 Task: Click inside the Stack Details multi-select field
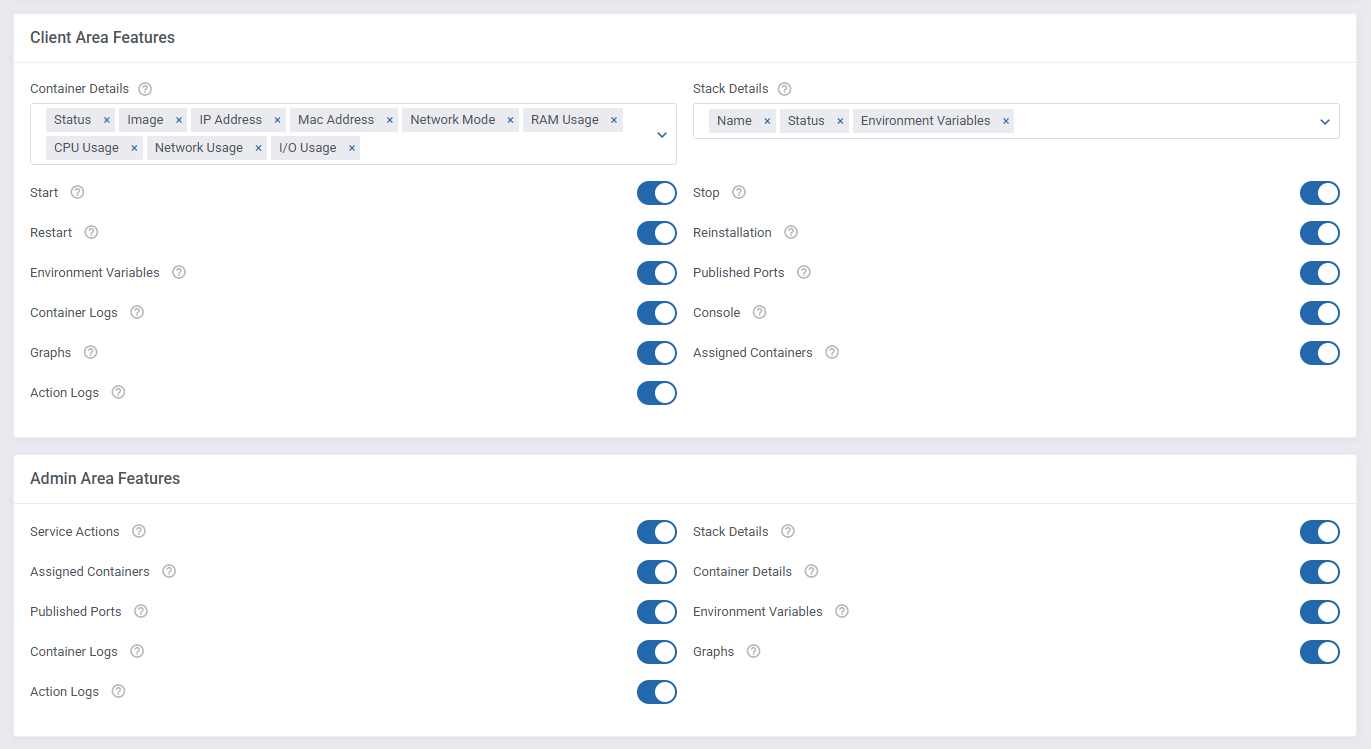pyautogui.click(x=1016, y=121)
